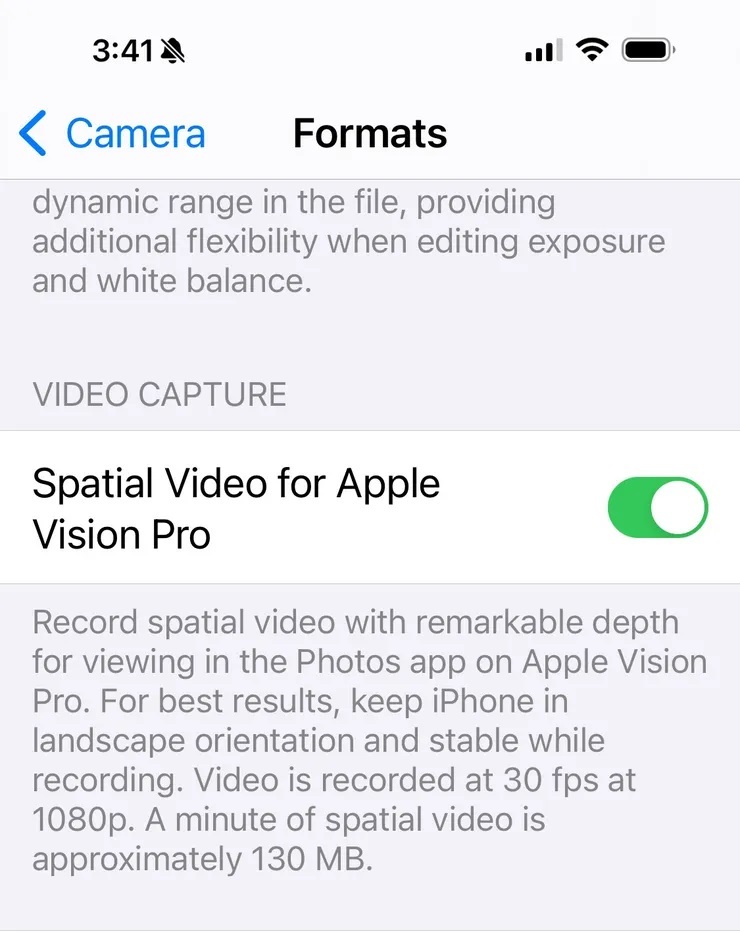The image size is (740, 934).
Task: Tap the battery indicator icon
Action: [x=648, y=50]
